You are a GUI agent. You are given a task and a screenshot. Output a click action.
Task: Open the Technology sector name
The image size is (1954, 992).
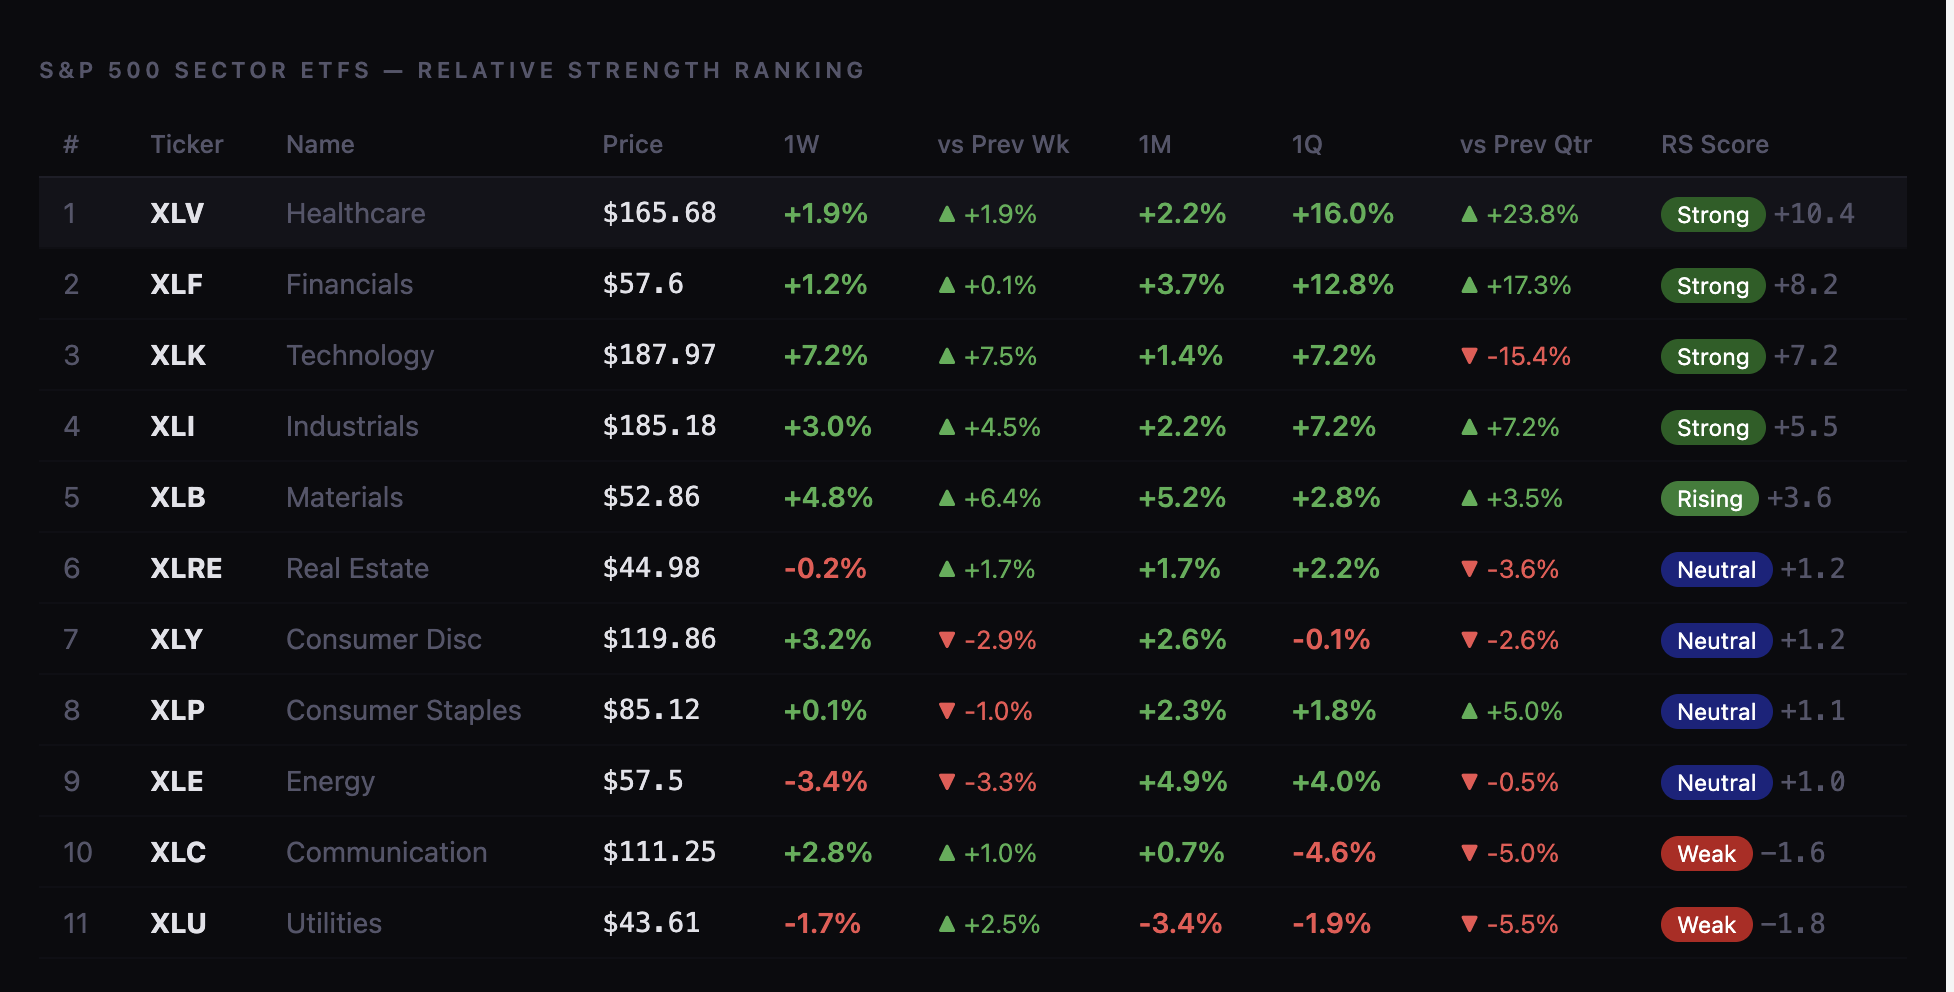360,355
